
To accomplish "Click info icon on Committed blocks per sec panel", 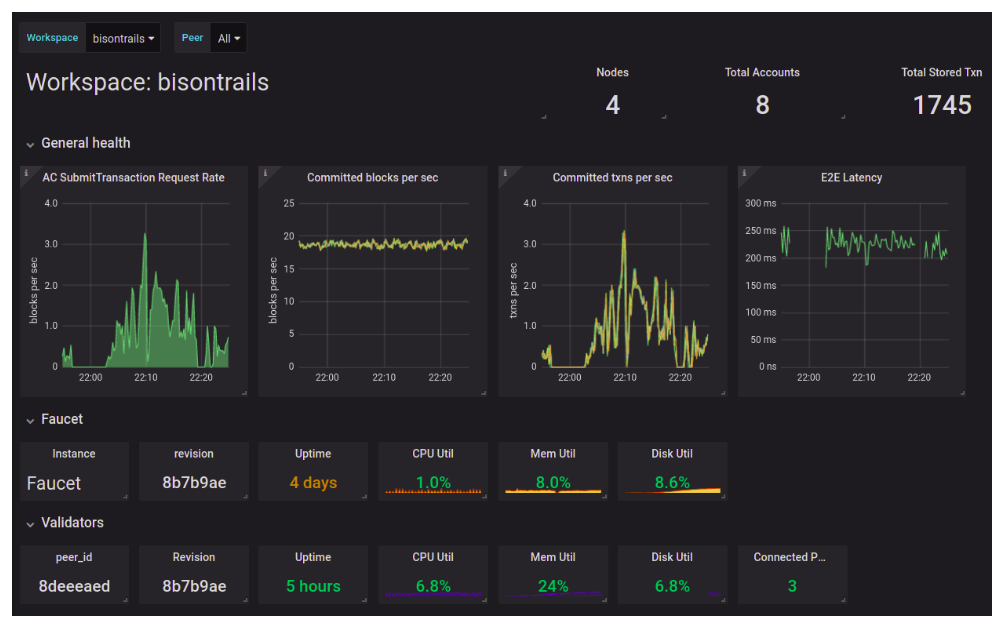I will pyautogui.click(x=265, y=173).
